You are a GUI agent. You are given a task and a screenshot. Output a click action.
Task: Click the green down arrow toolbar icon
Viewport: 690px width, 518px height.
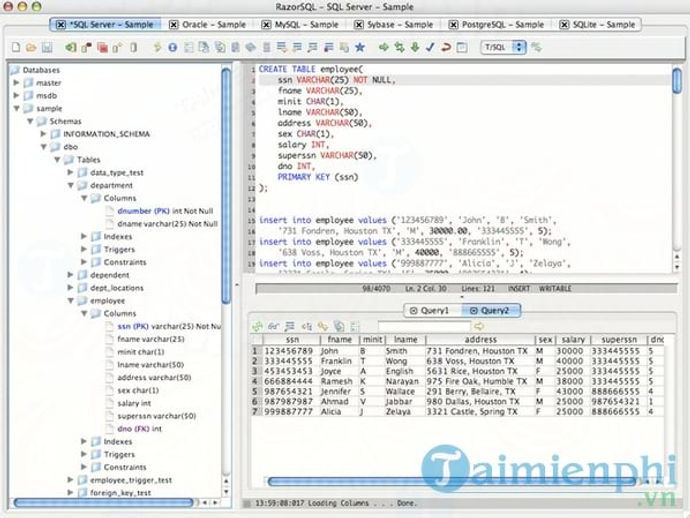[415, 47]
